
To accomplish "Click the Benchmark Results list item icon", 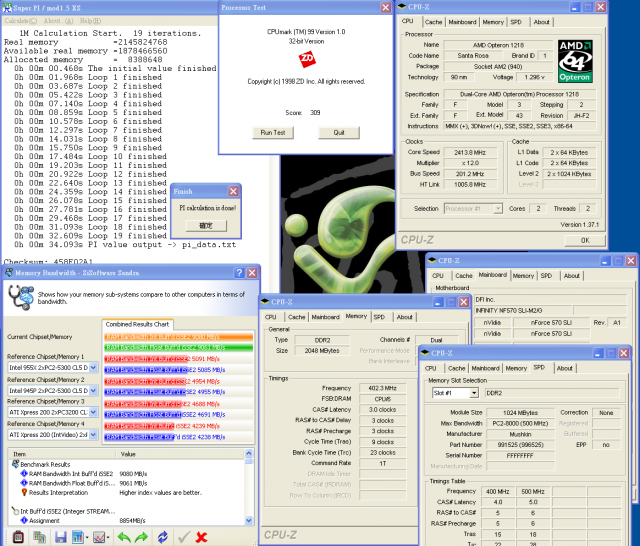I will pyautogui.click(x=16, y=464).
